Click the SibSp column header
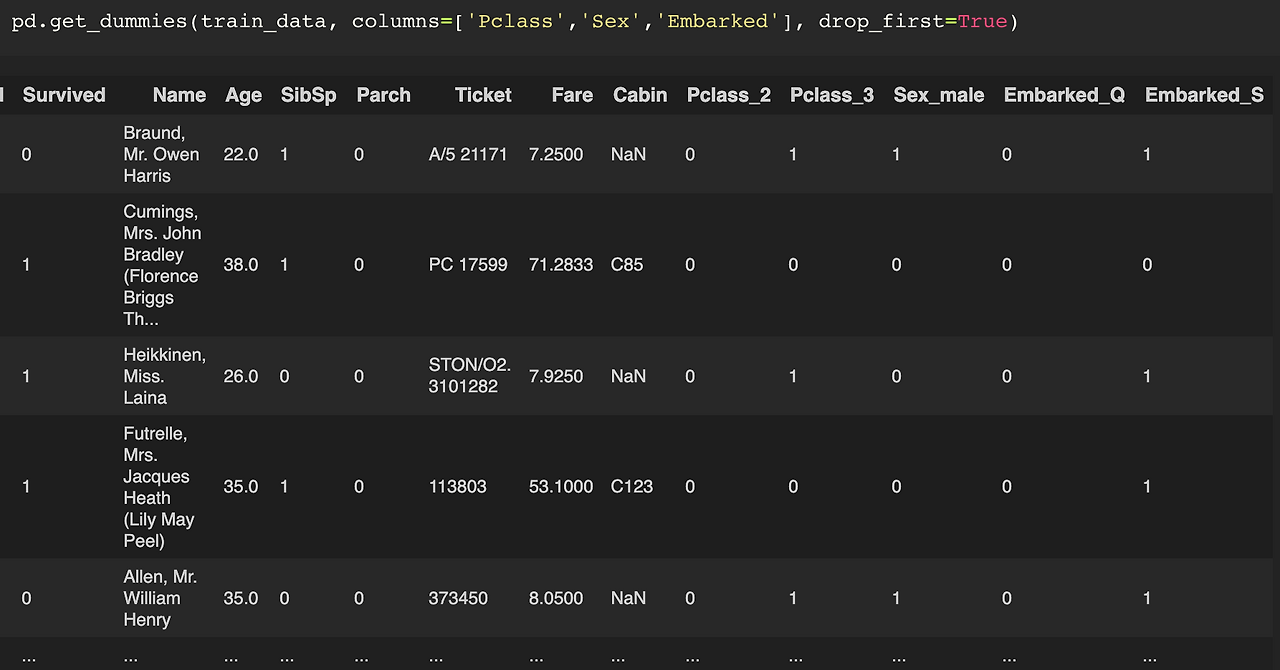 [309, 95]
